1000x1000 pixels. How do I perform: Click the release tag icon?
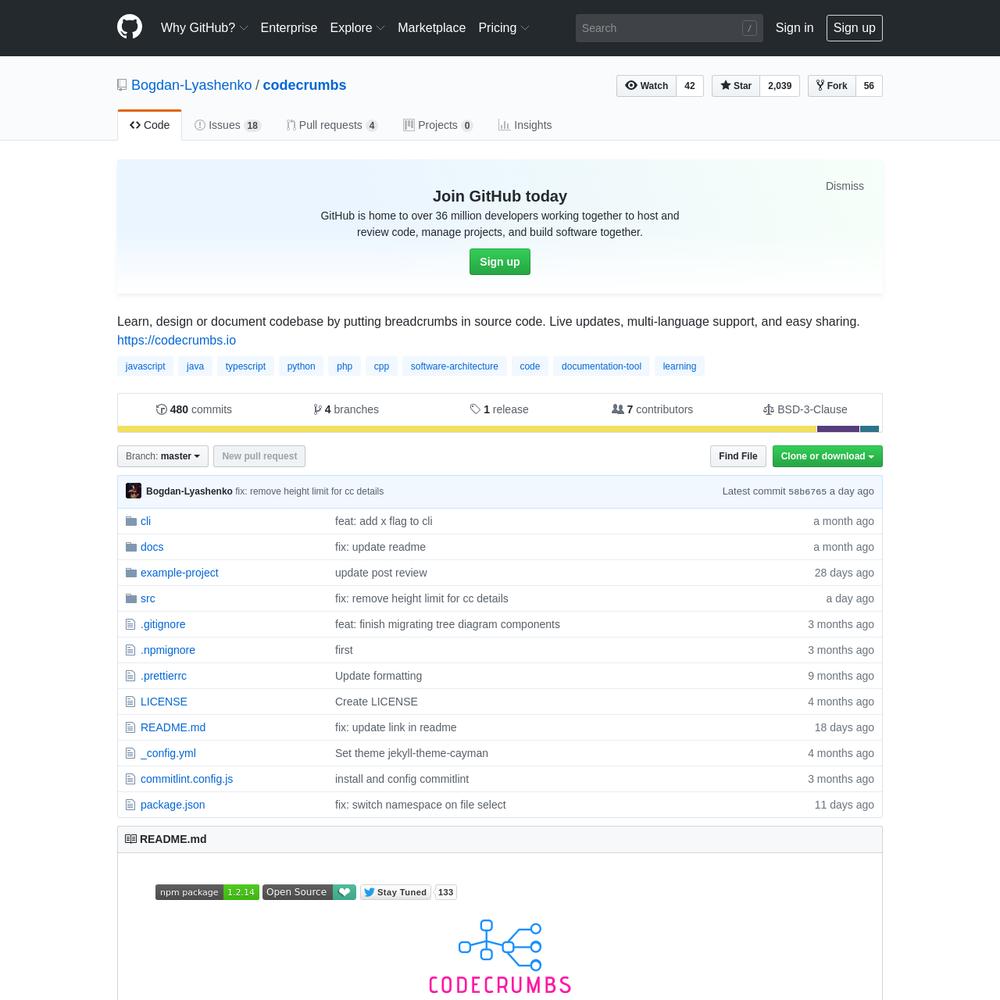tap(475, 409)
